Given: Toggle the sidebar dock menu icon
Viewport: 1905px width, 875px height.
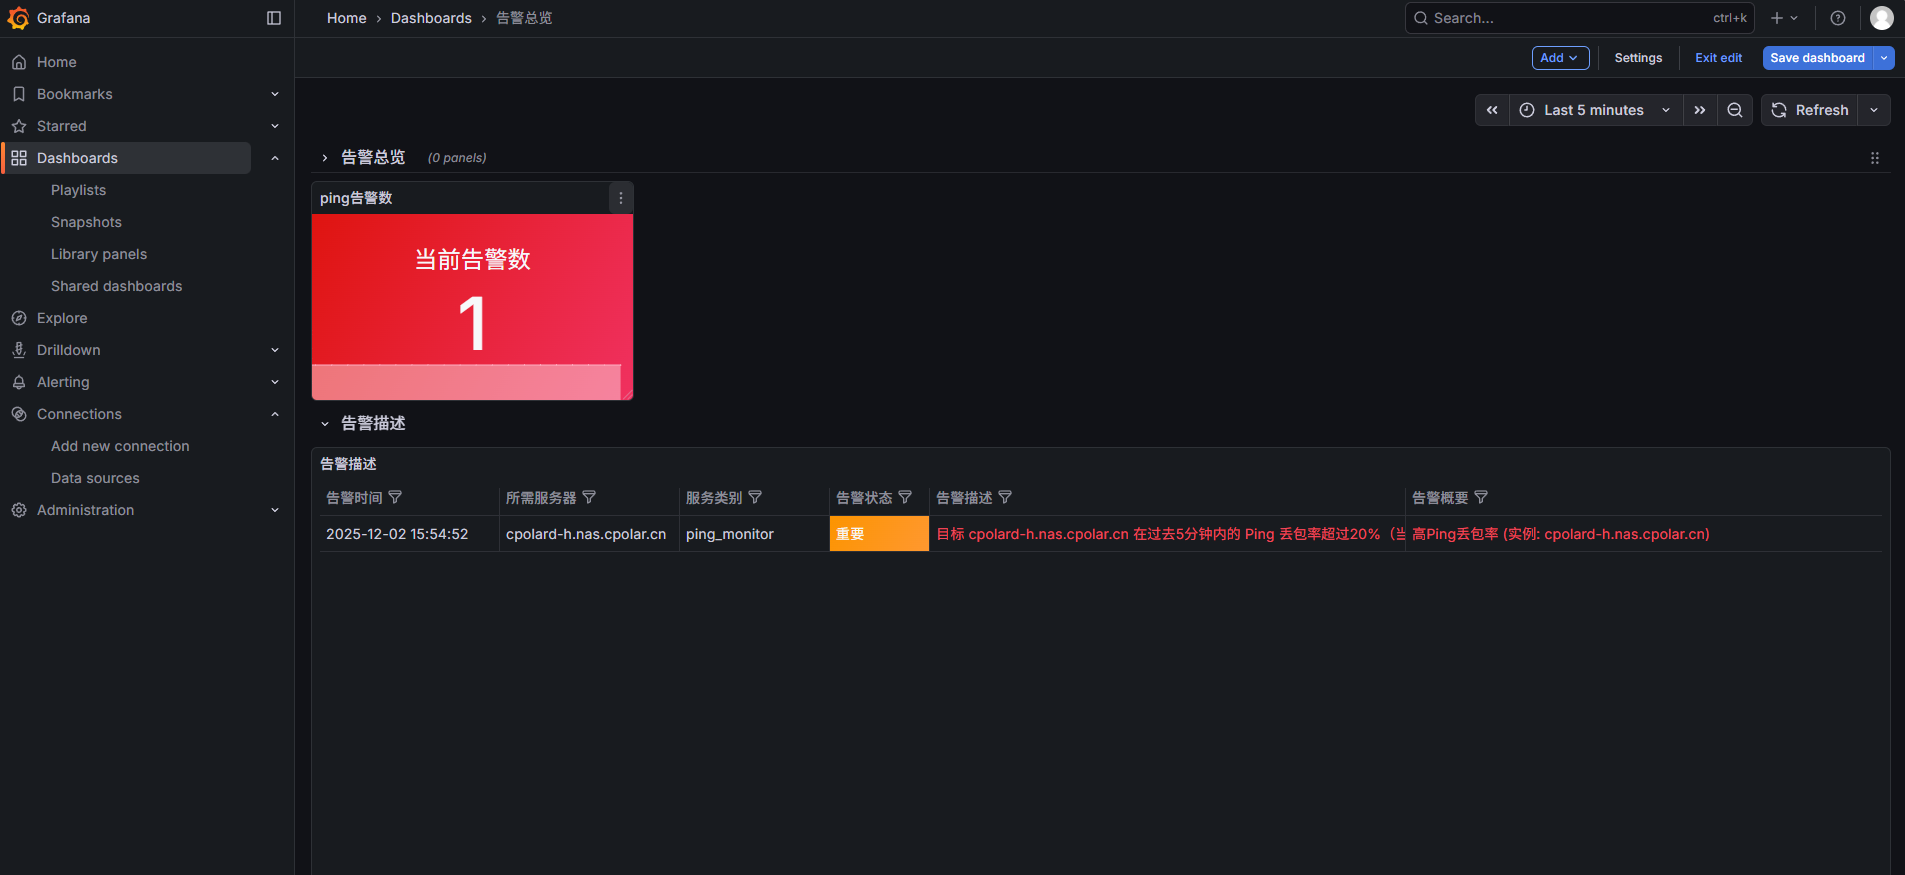Looking at the screenshot, I should click(x=274, y=18).
